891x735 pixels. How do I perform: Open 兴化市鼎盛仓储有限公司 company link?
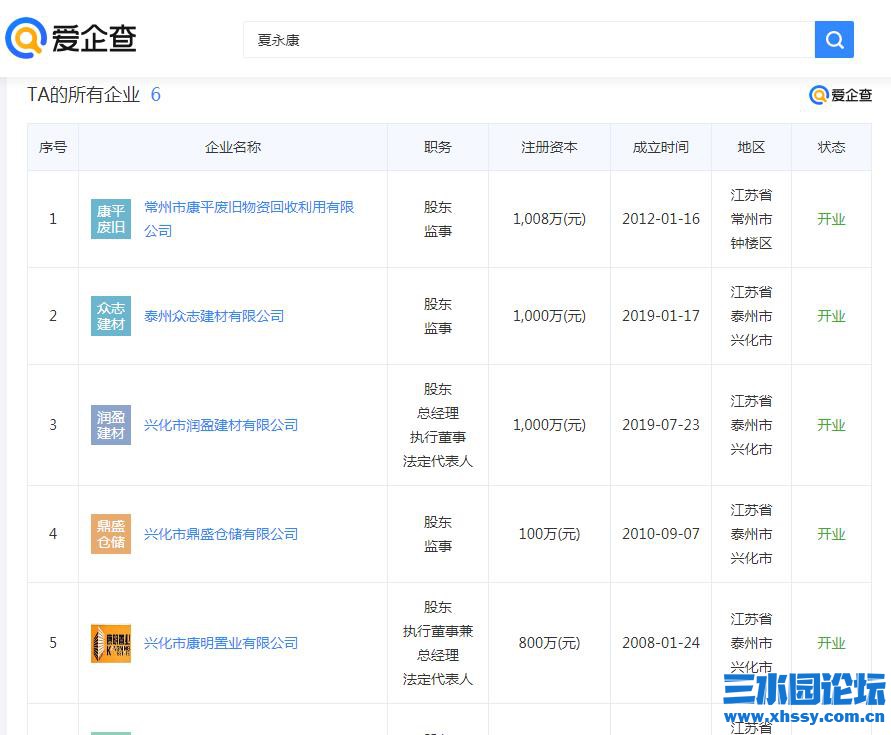pos(221,534)
